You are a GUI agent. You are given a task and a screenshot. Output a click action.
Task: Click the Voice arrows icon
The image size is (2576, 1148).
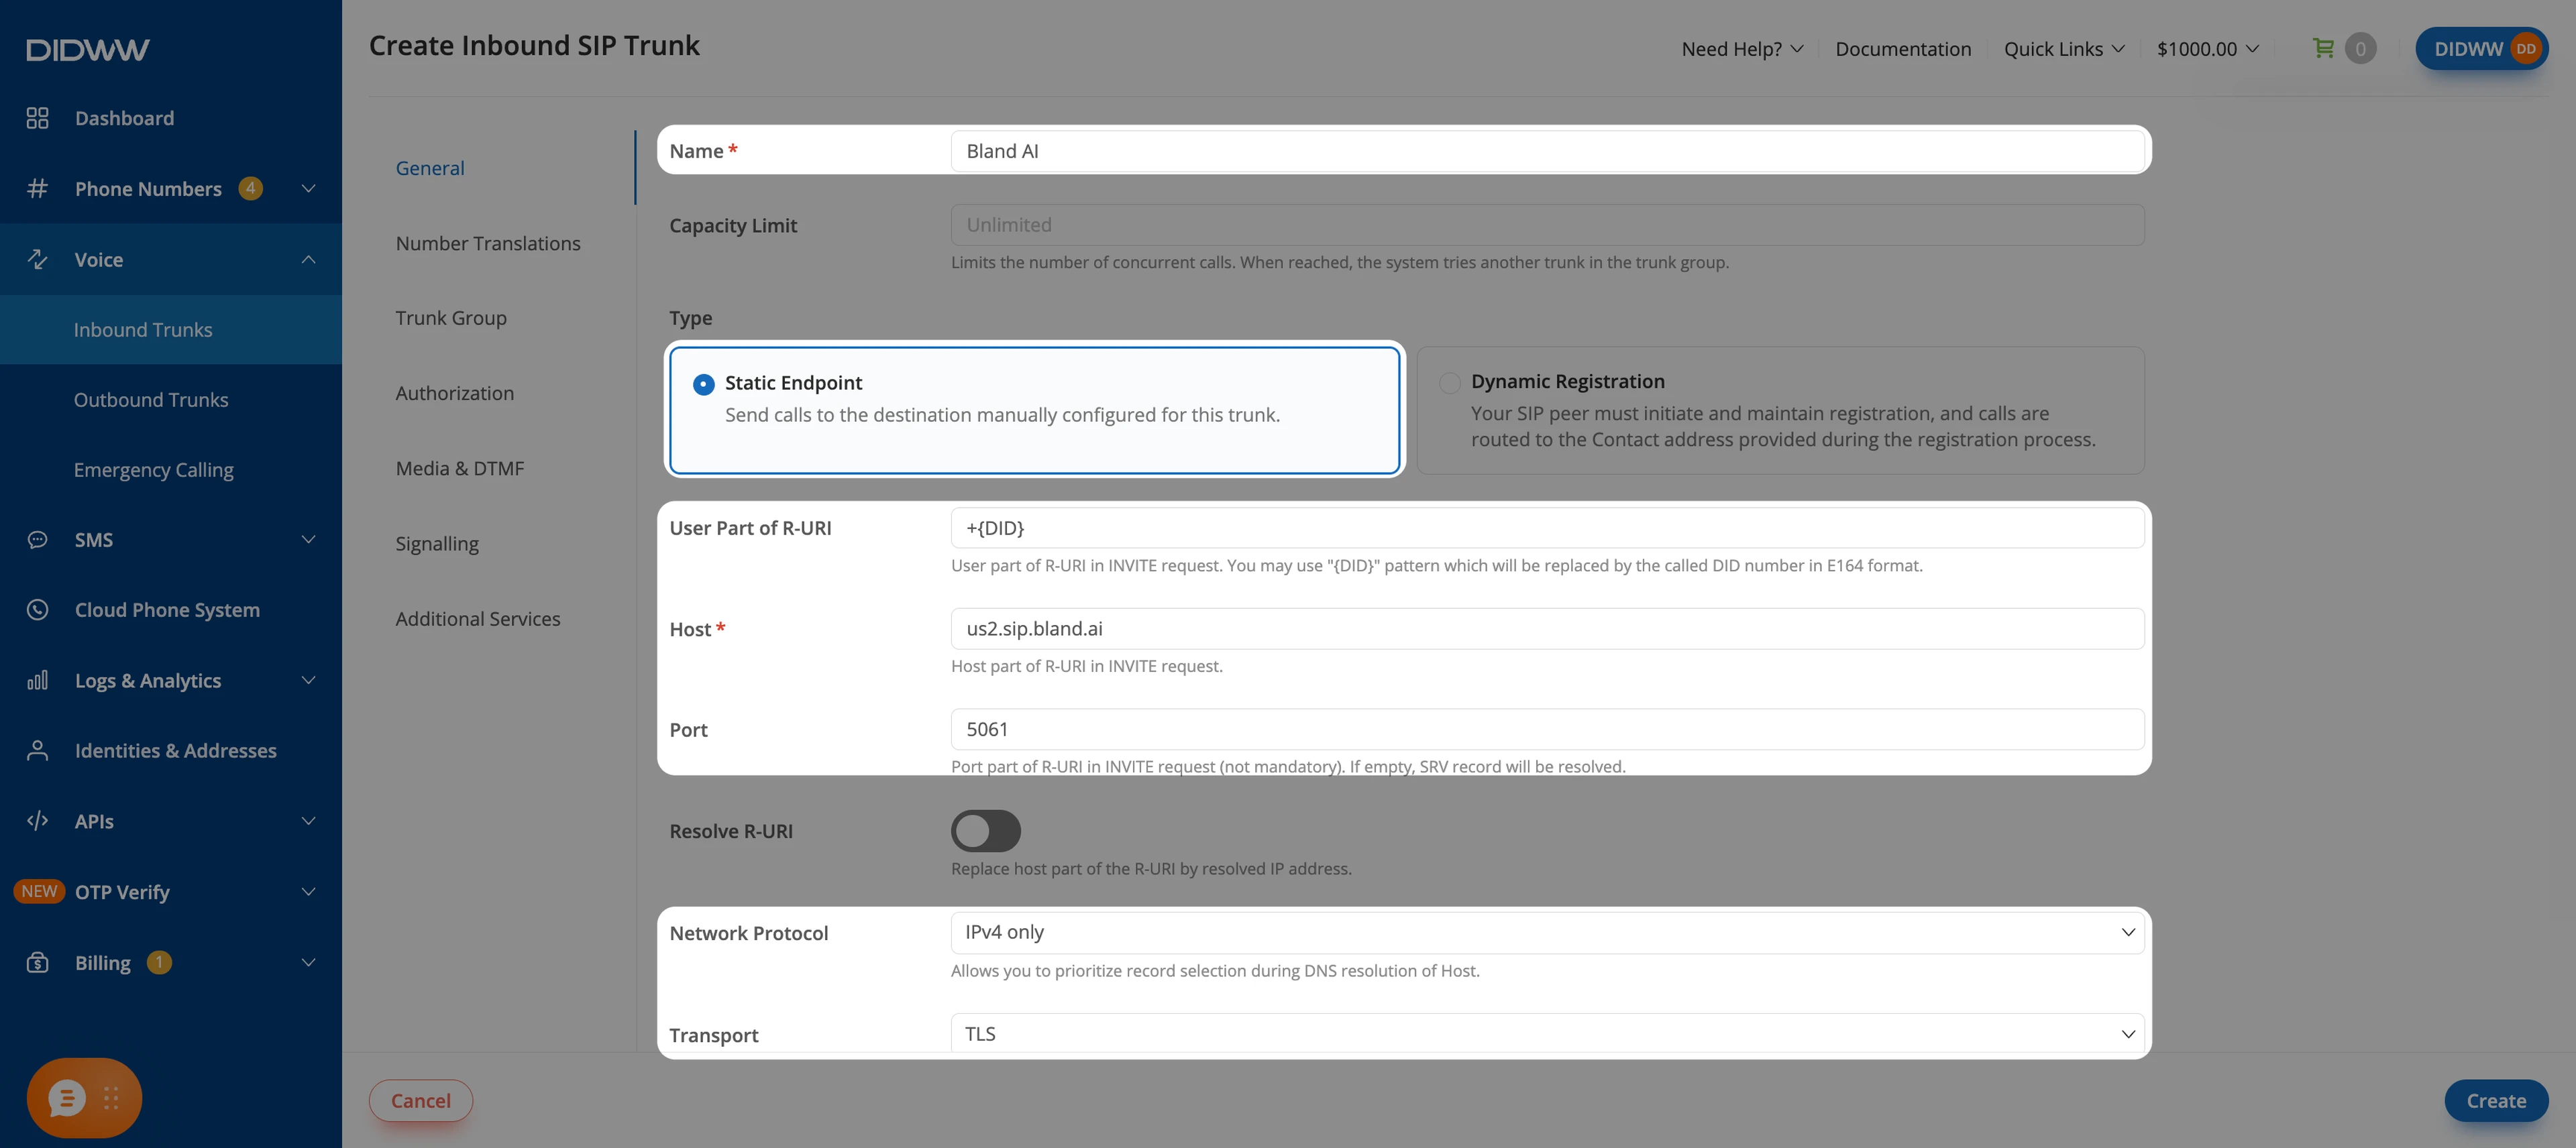37,259
